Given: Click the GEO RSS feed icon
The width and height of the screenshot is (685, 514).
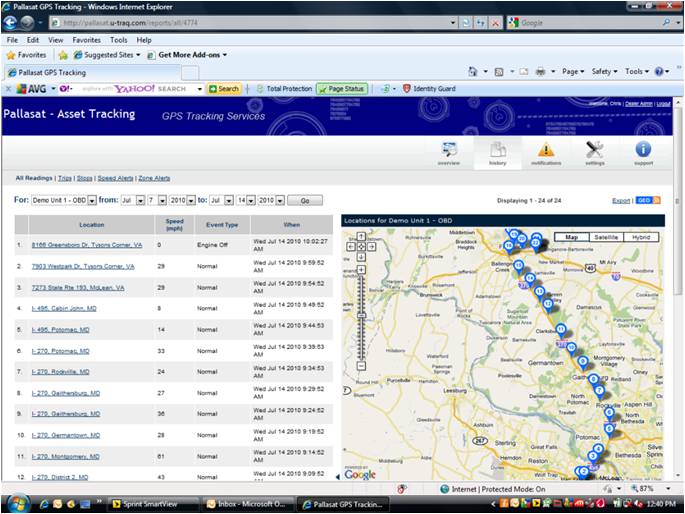Looking at the screenshot, I should click(648, 200).
